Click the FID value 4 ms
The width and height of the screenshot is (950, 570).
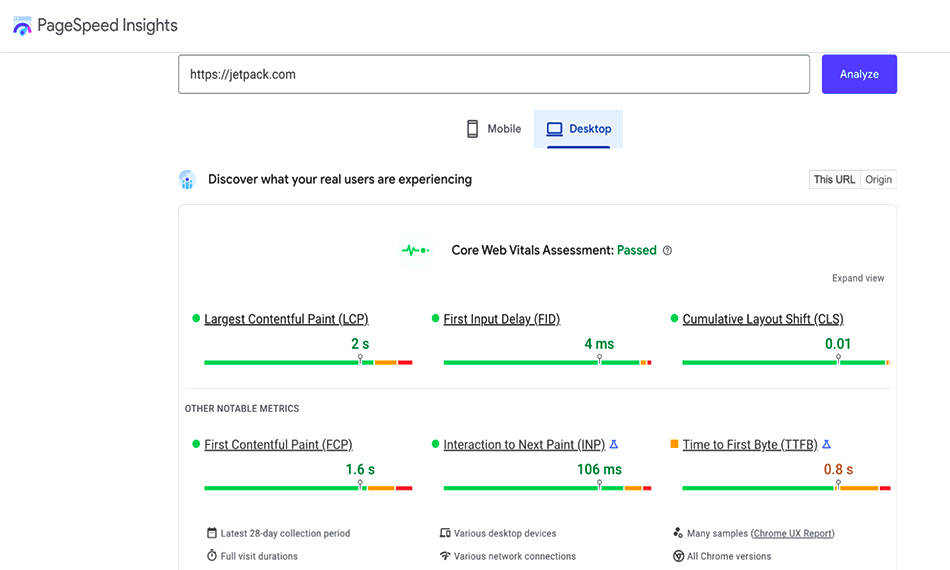(599, 343)
